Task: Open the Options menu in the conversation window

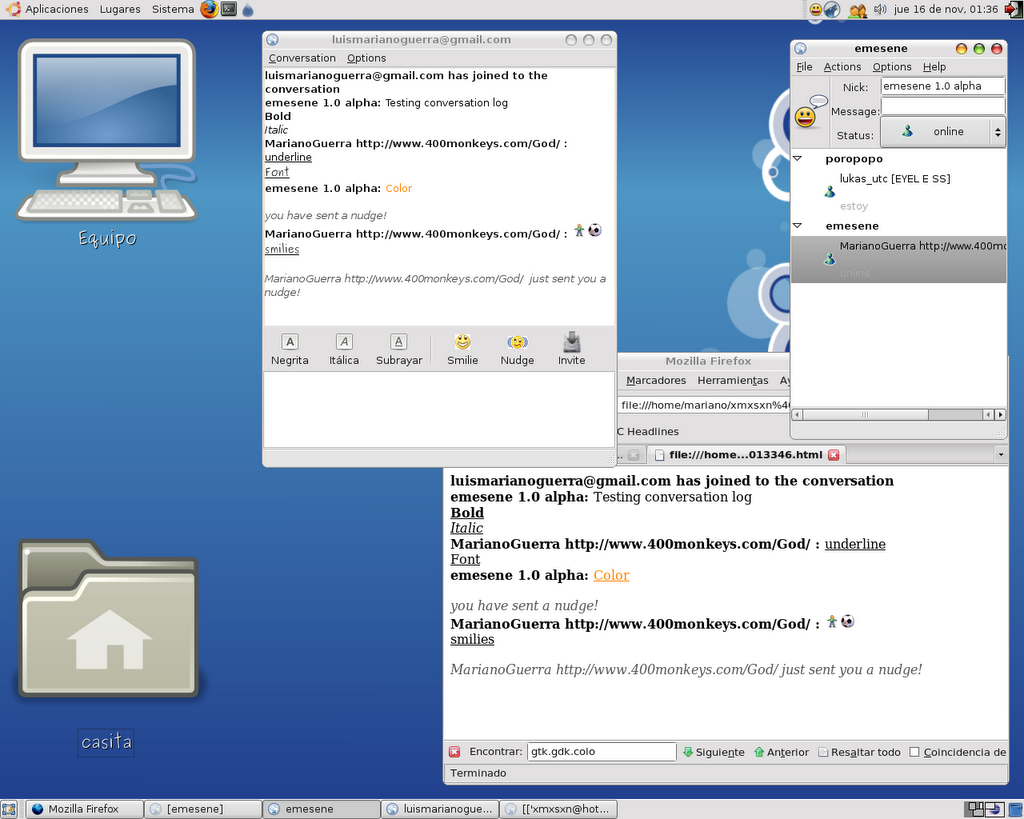Action: (366, 58)
